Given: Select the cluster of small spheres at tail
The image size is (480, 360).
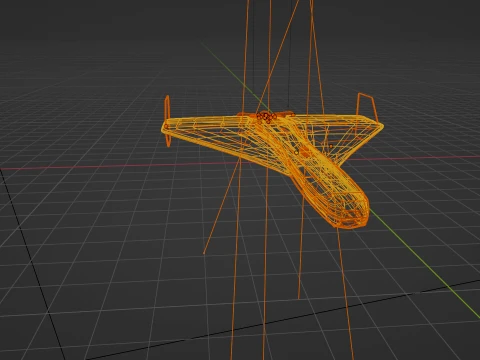Looking at the screenshot, I should [x=266, y=117].
